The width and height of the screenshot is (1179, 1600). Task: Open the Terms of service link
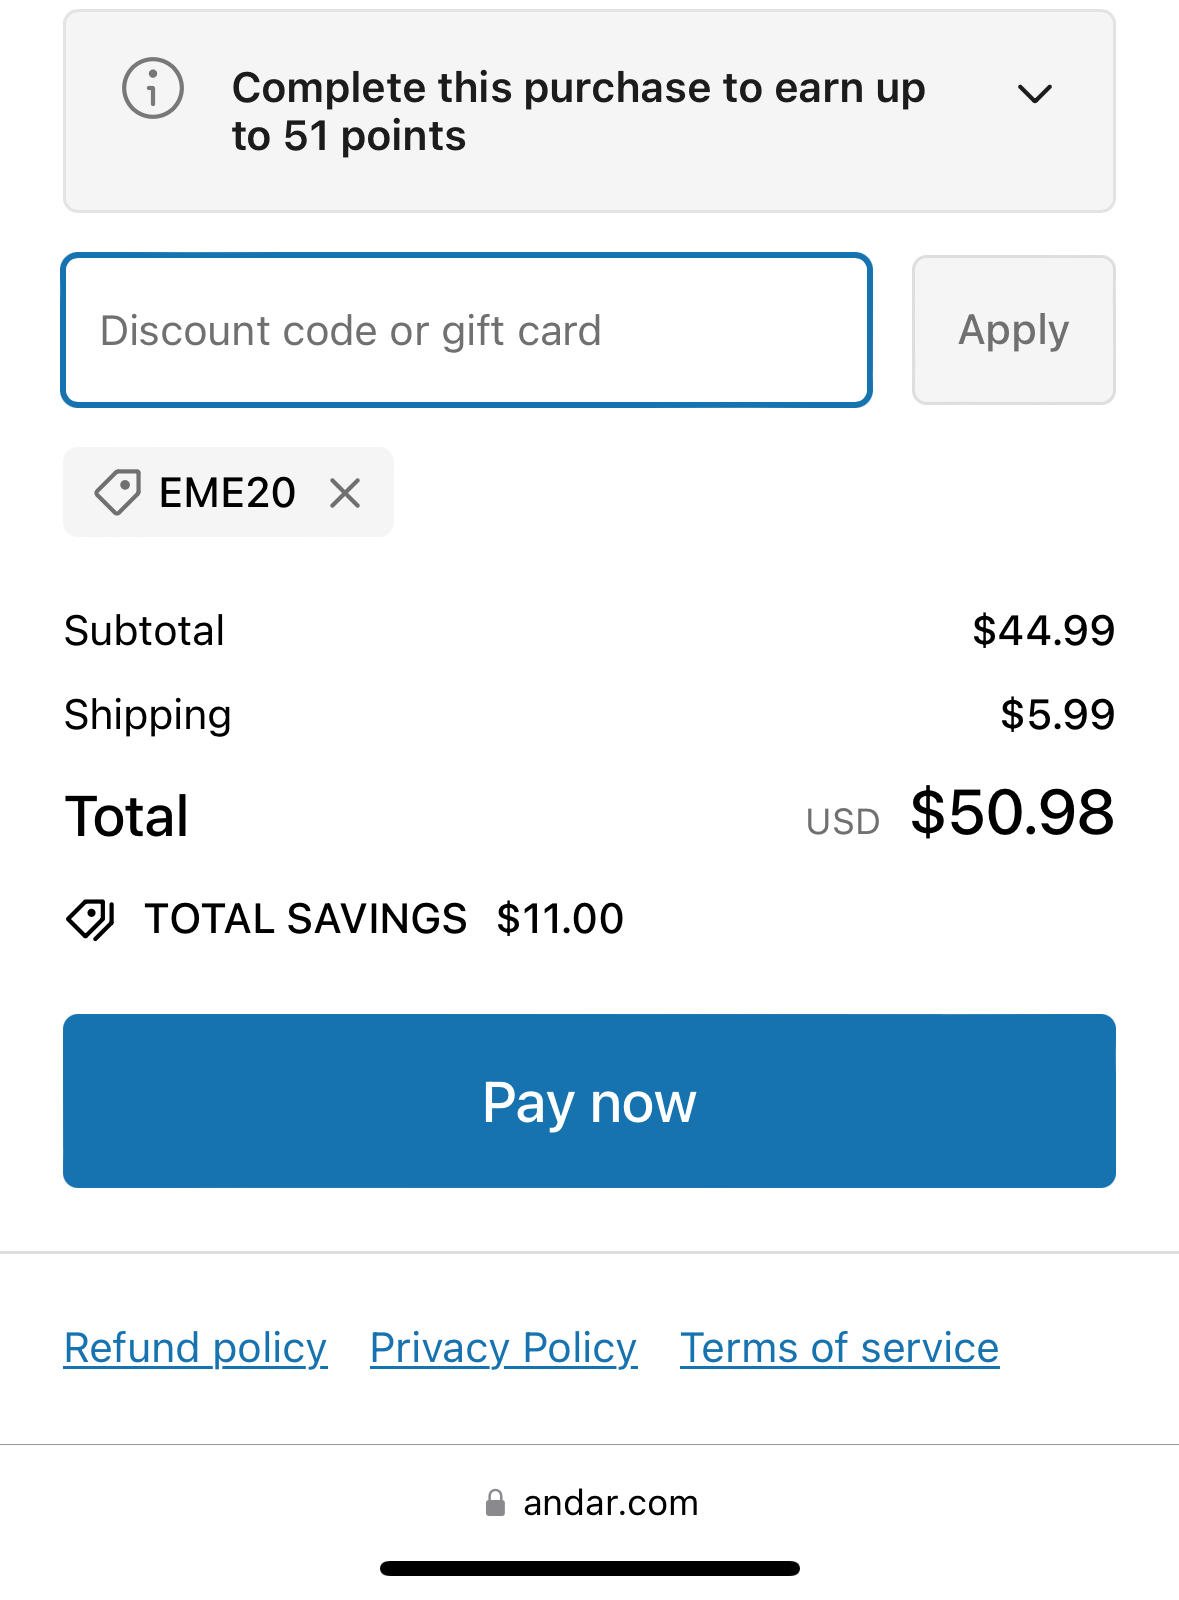839,1348
